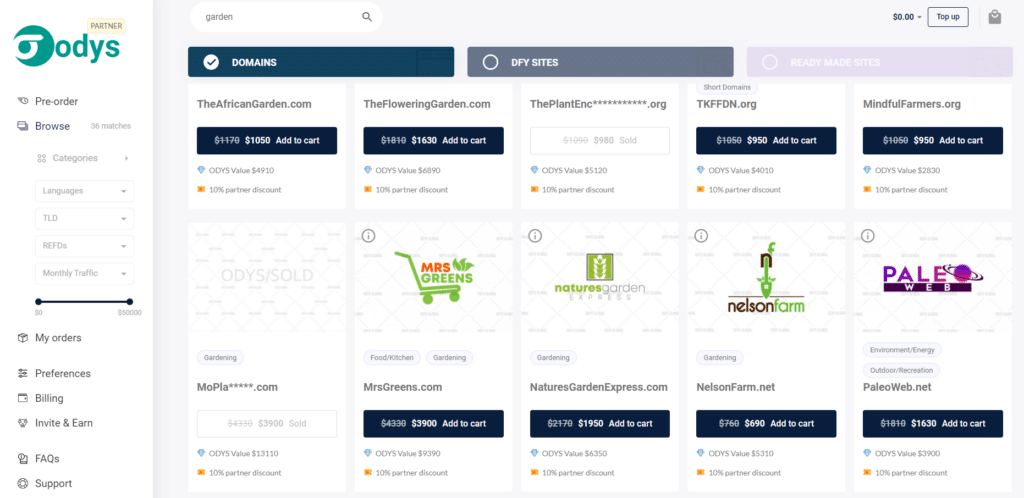This screenshot has width=1024, height=498.
Task: Click the Categories grid icon
Action: [41, 158]
